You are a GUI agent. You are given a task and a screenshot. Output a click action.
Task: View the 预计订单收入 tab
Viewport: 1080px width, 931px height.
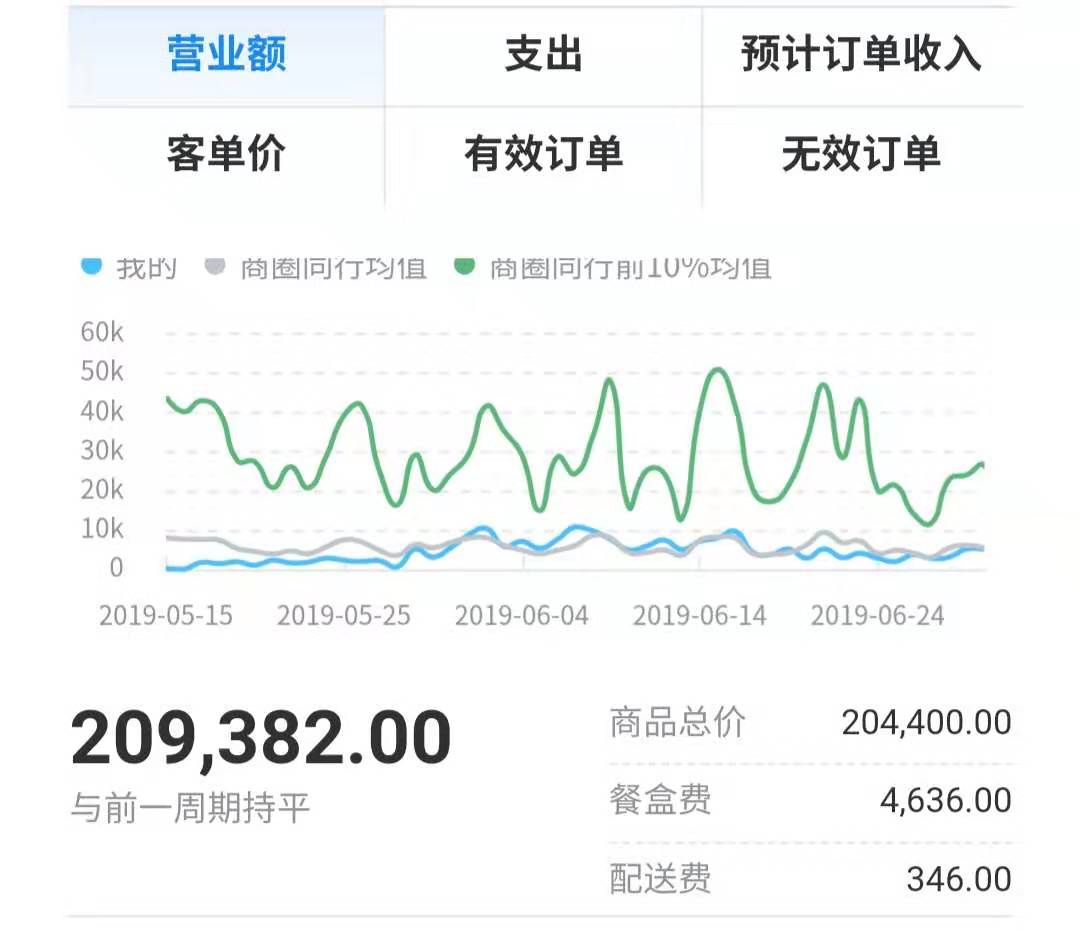click(861, 55)
